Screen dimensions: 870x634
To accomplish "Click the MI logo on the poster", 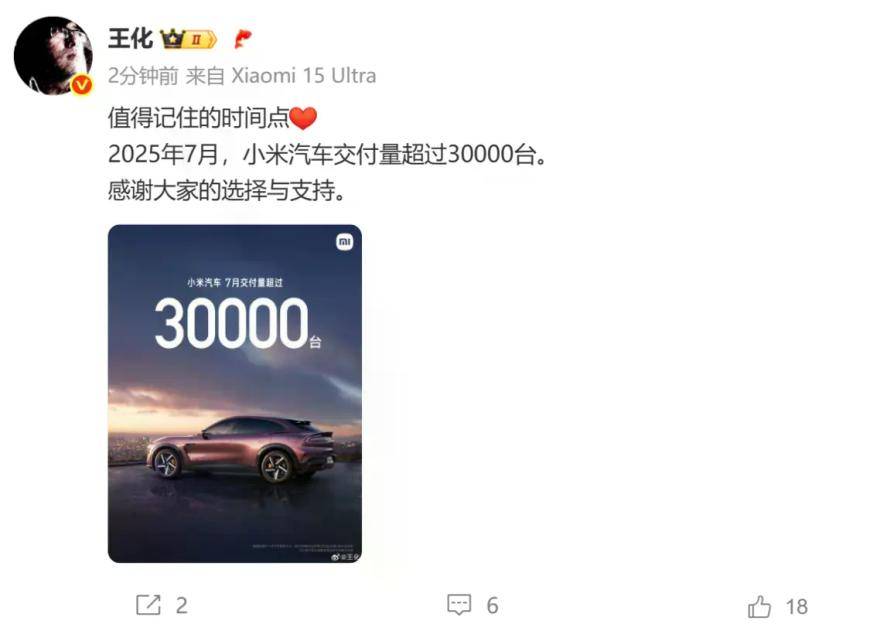I will click(345, 242).
